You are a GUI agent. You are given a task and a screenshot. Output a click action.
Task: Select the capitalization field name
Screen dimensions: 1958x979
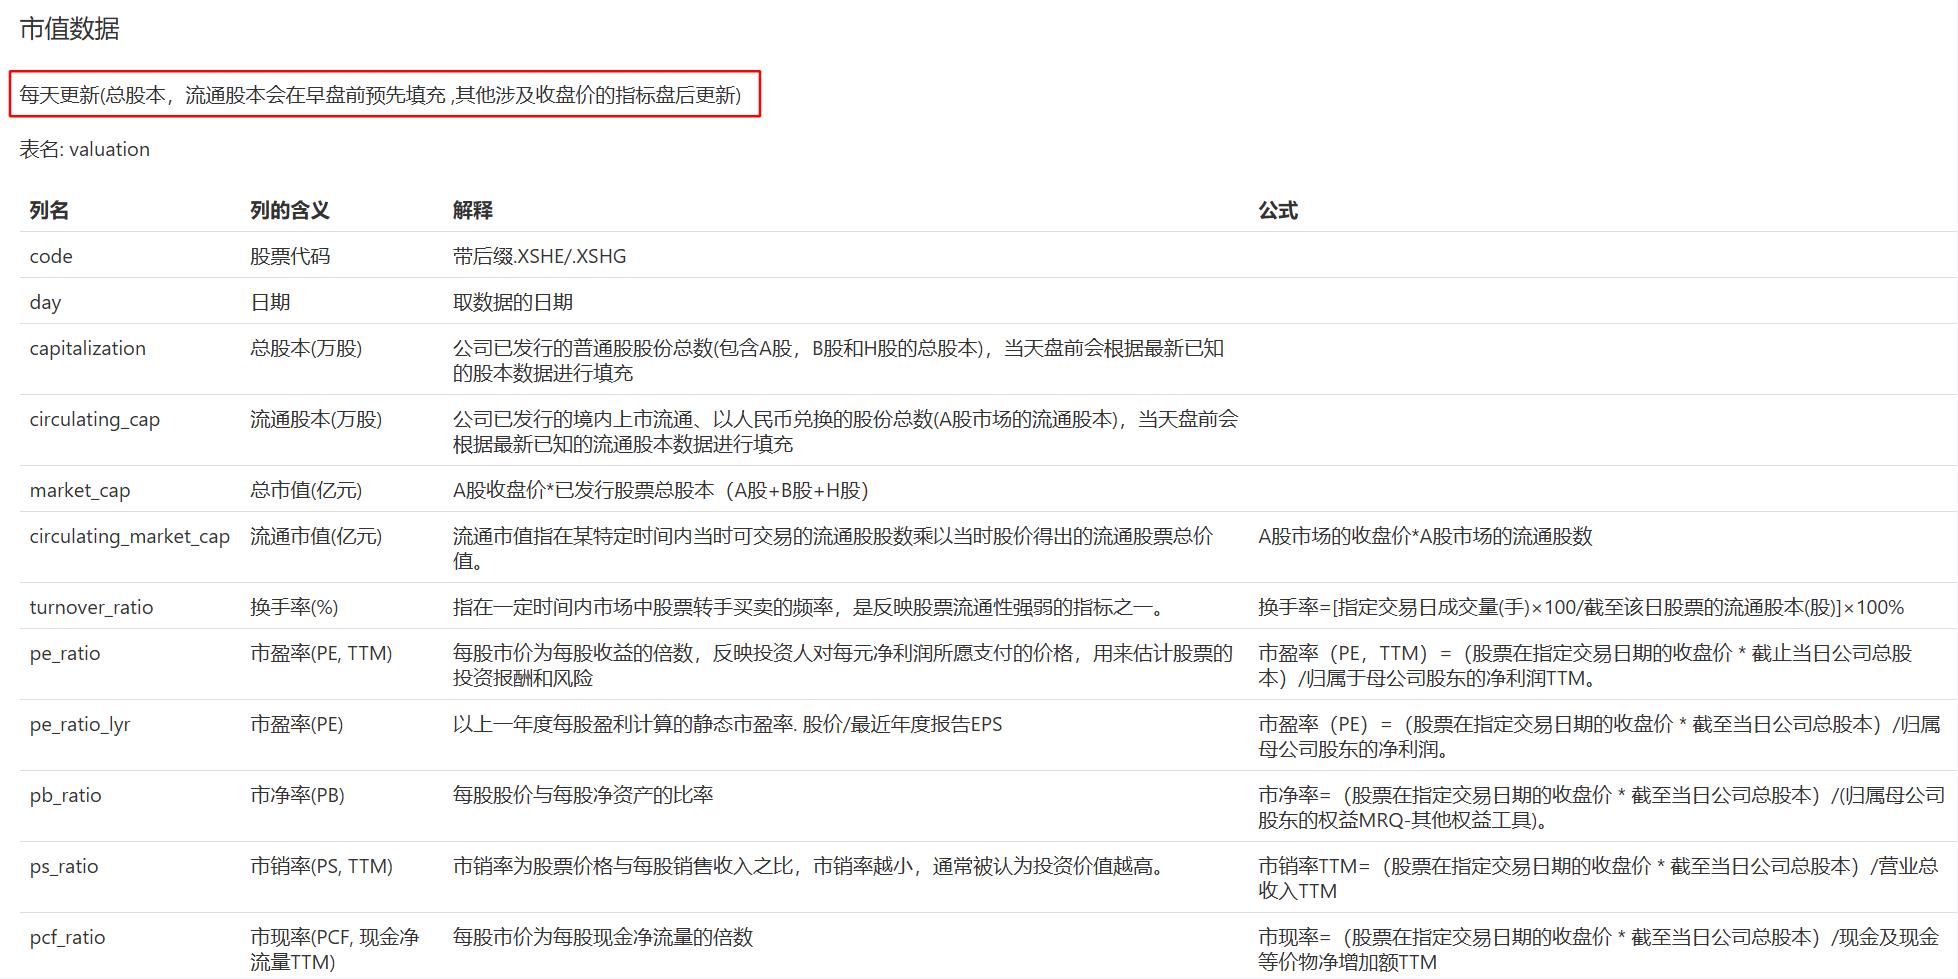point(87,348)
